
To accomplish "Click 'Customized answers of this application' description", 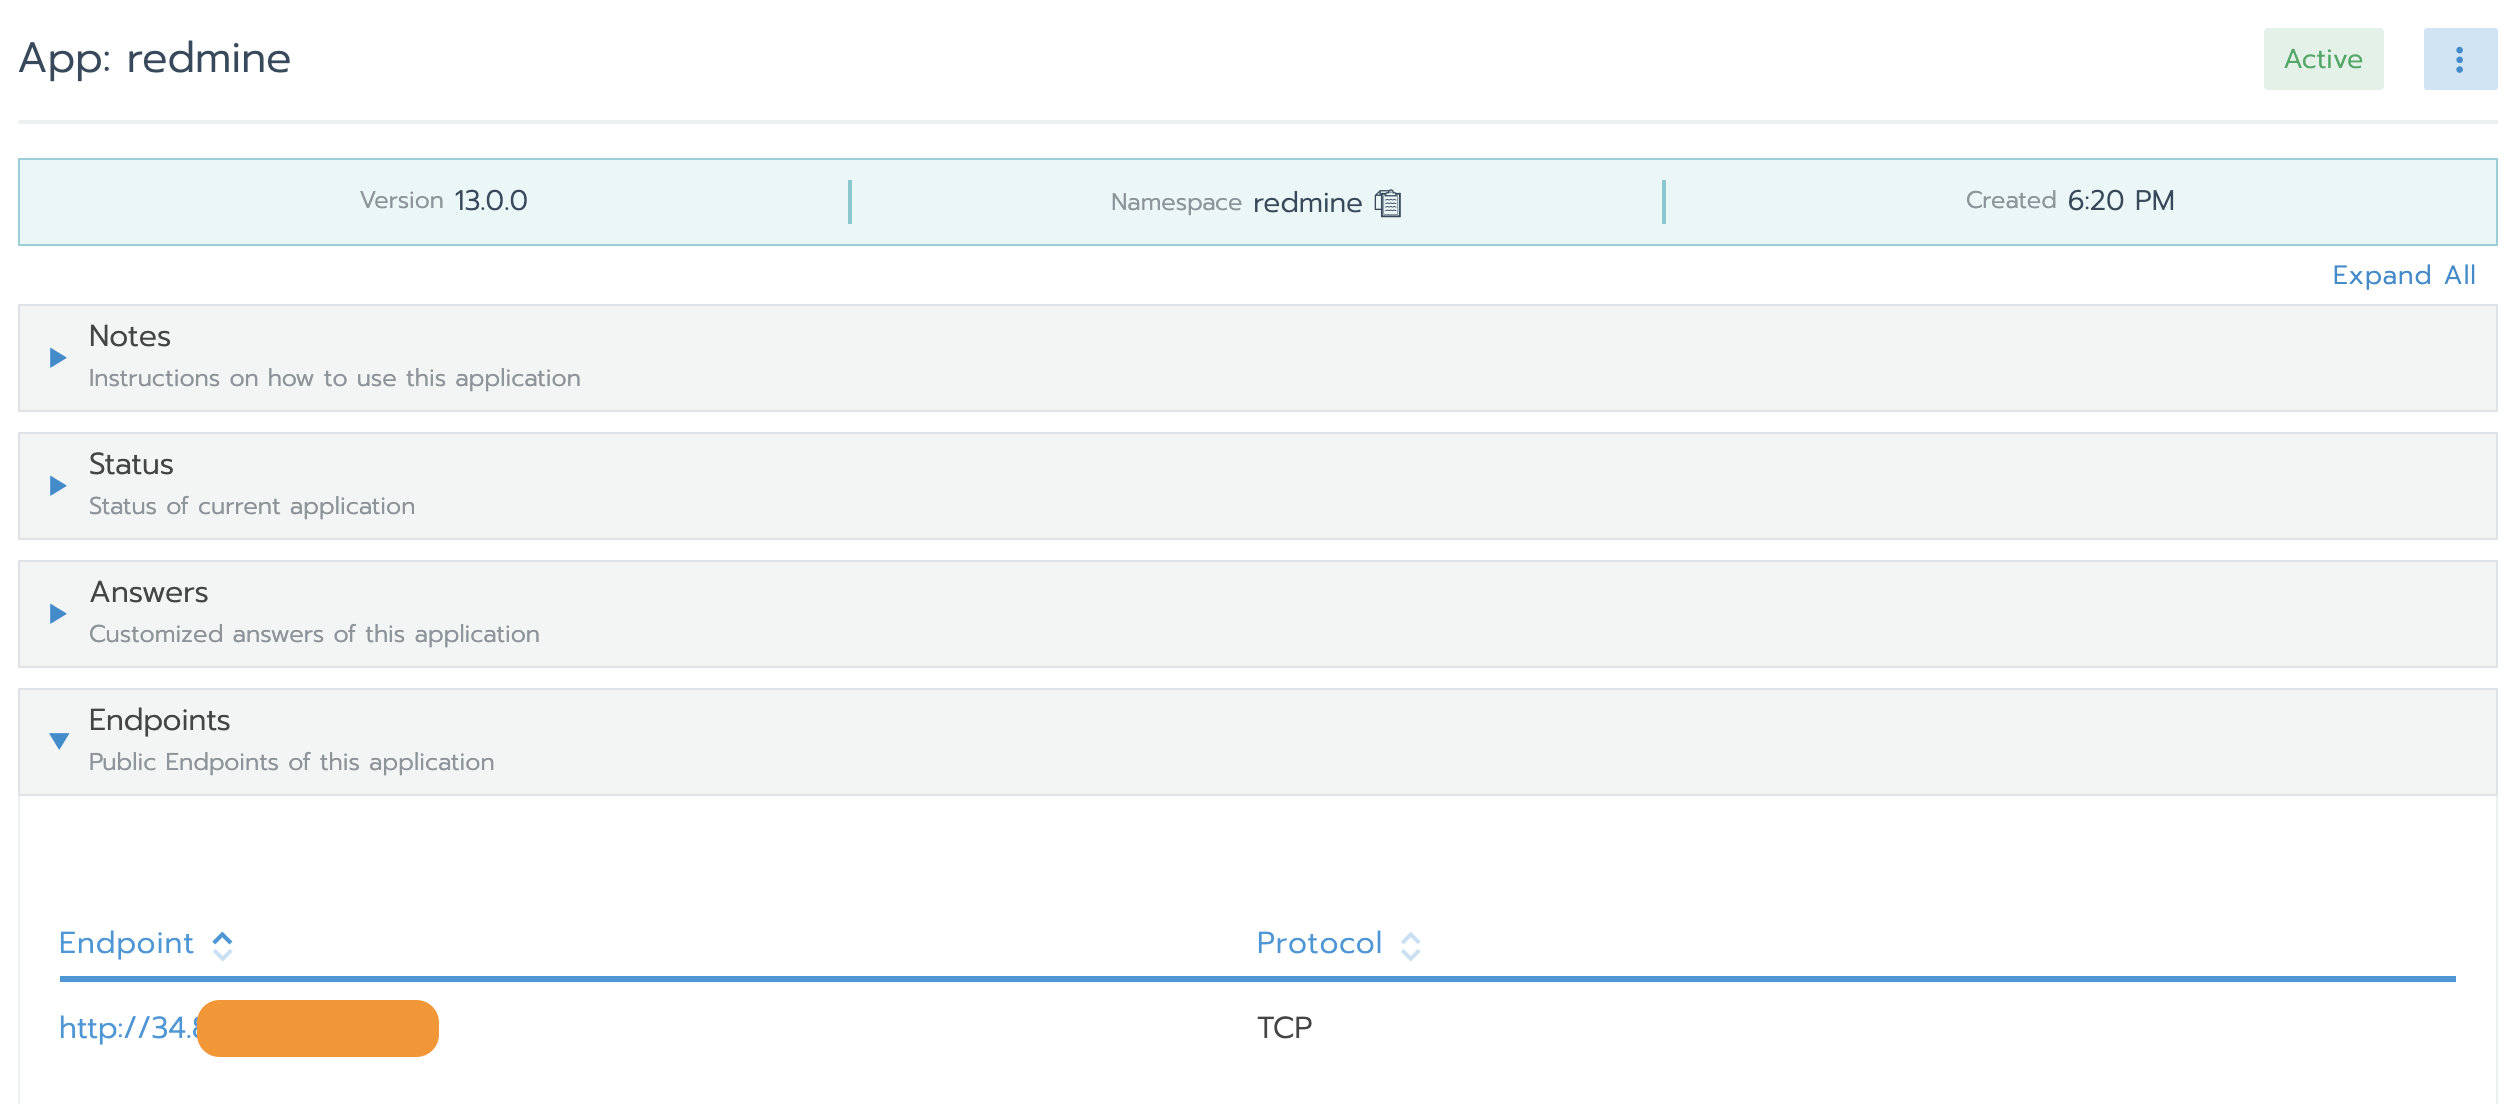I will pos(314,634).
